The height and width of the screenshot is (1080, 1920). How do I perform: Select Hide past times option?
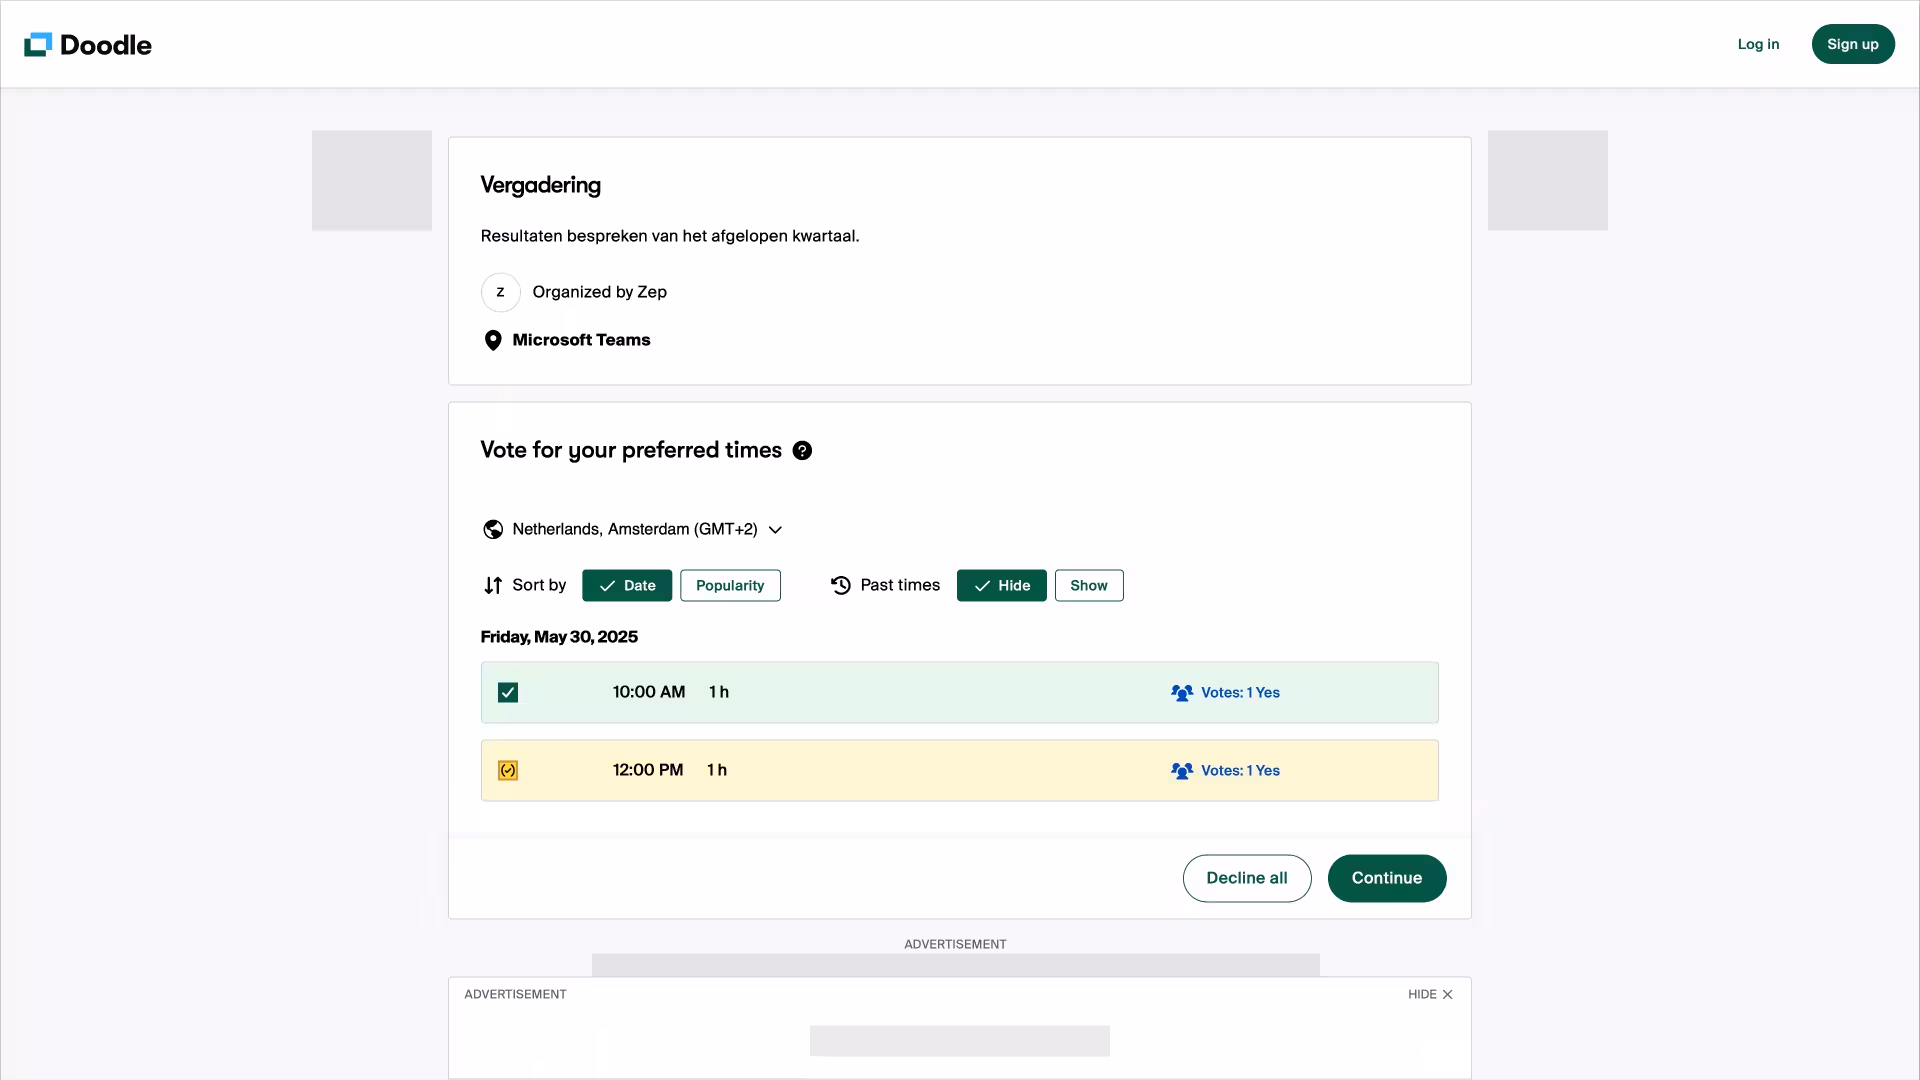click(1001, 585)
